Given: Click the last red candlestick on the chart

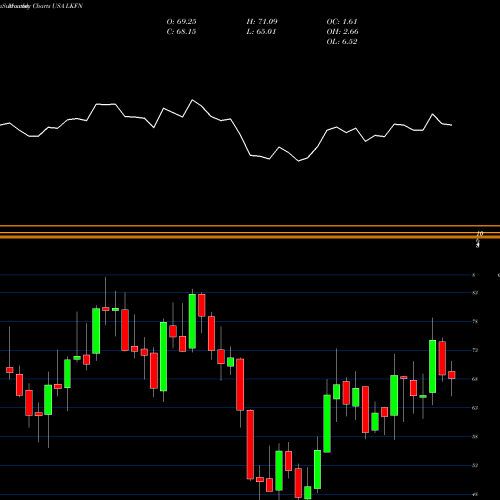Looking at the screenshot, I should click(x=452, y=375).
